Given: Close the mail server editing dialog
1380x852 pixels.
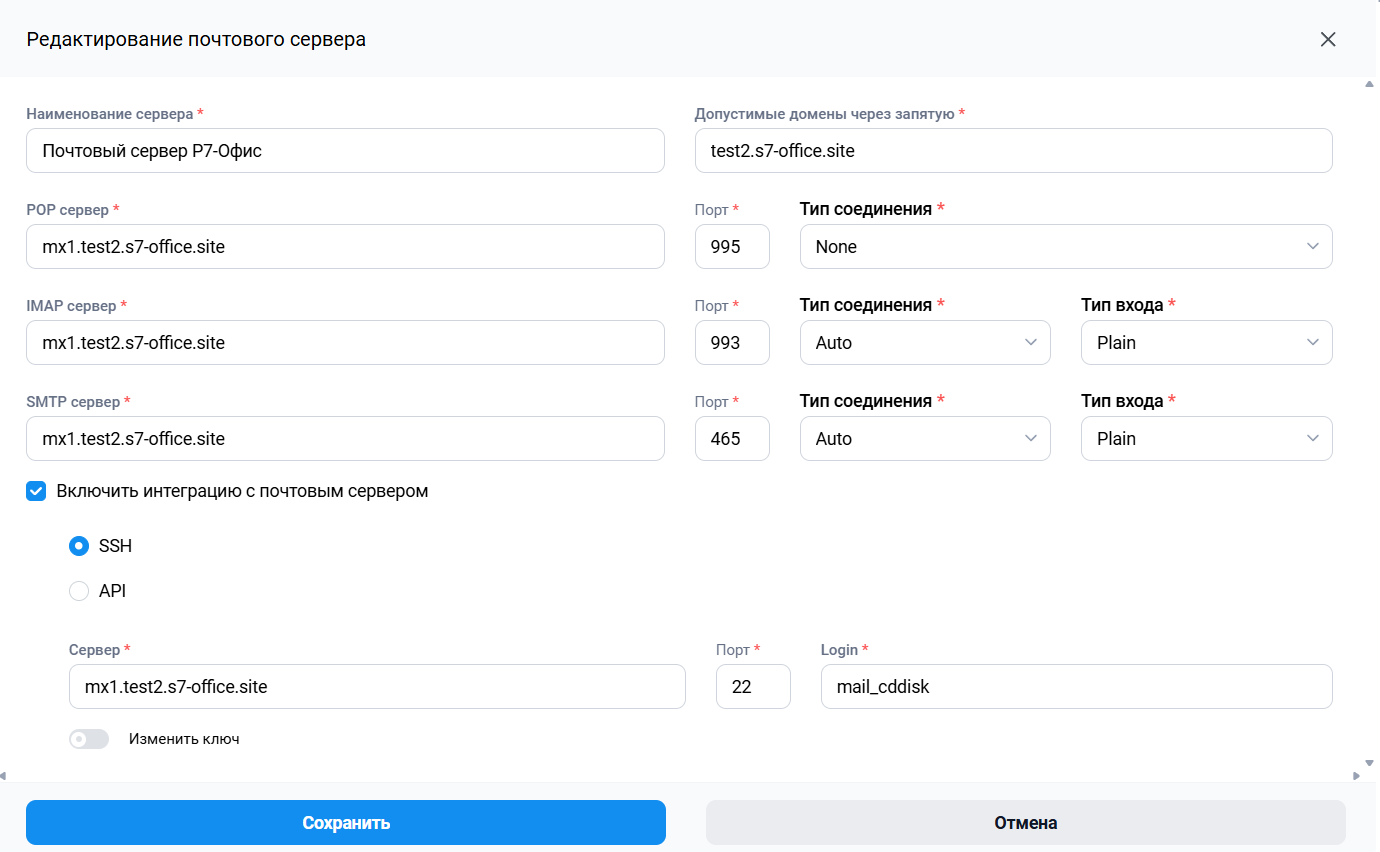Looking at the screenshot, I should [x=1328, y=39].
